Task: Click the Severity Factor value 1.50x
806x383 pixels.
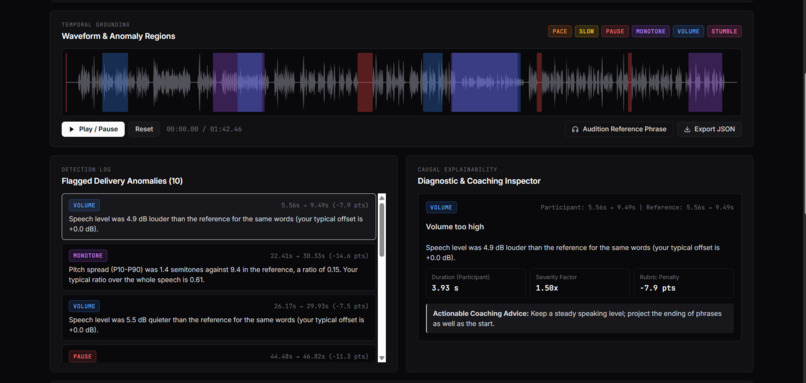Action: pyautogui.click(x=548, y=288)
